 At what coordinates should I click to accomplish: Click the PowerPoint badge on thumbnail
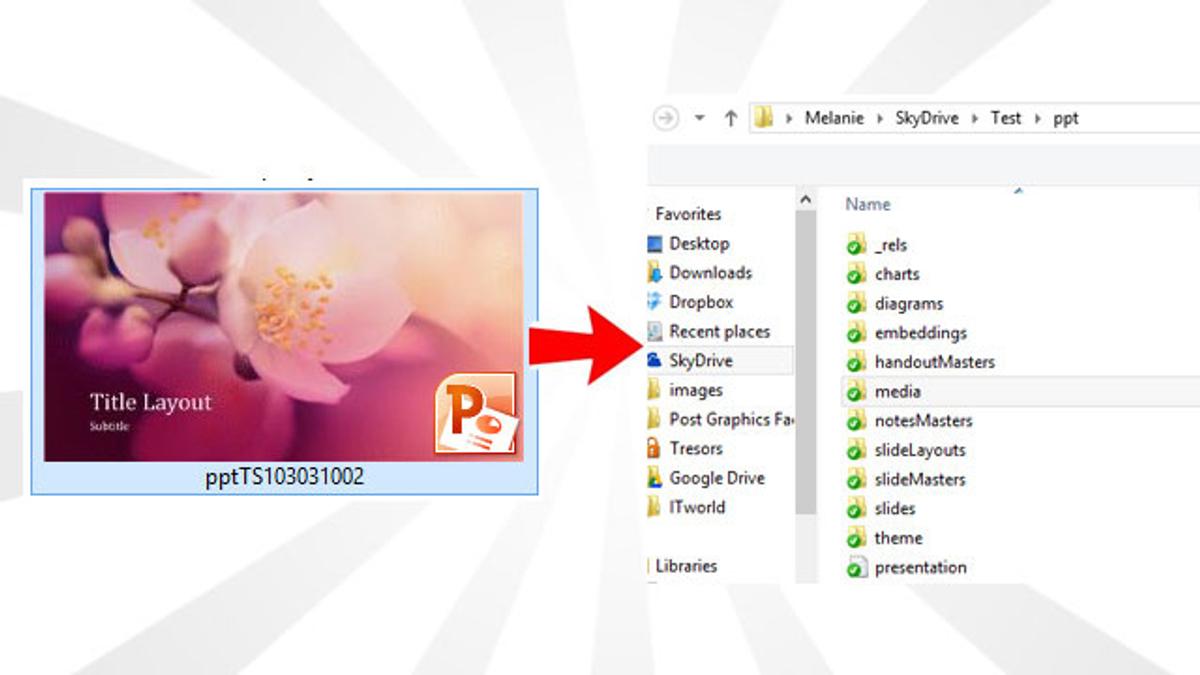476,414
